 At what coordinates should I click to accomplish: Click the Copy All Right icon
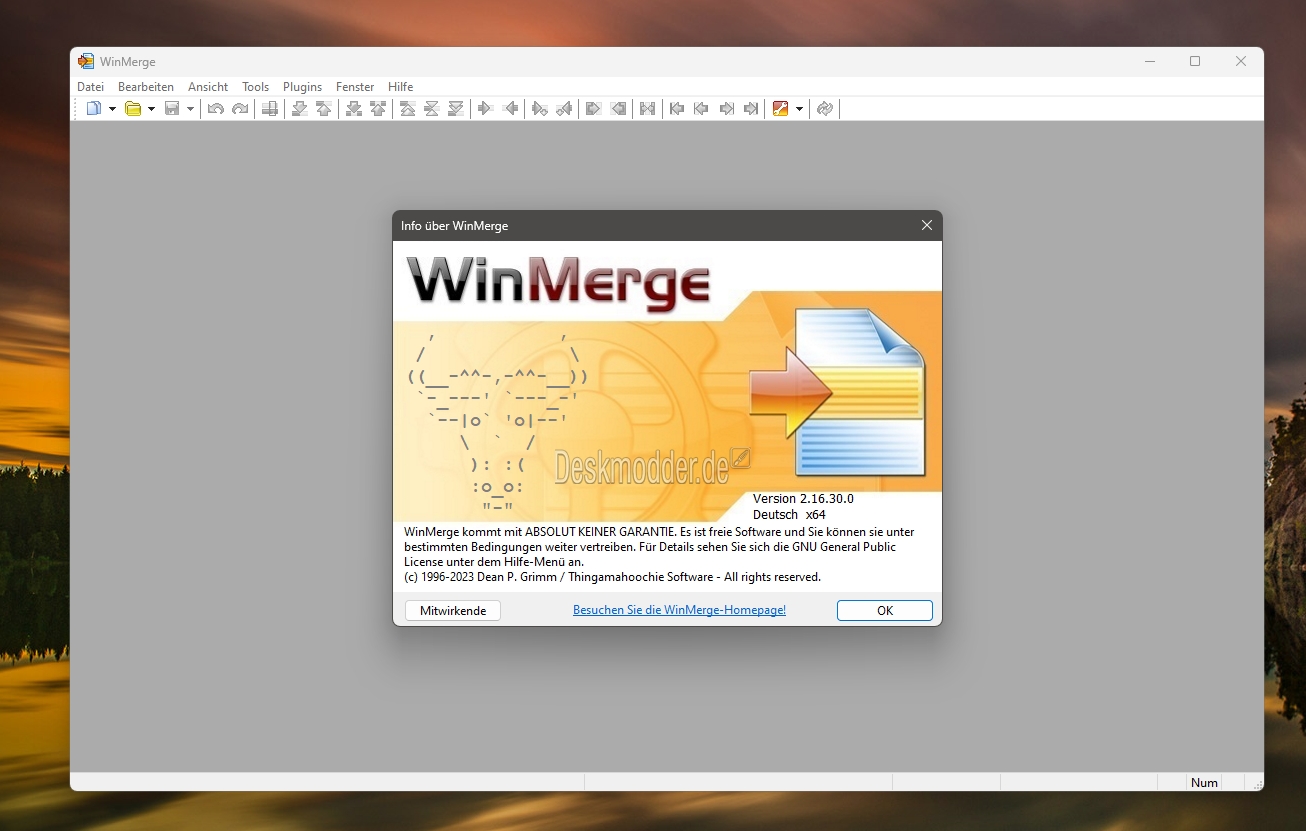click(x=593, y=108)
